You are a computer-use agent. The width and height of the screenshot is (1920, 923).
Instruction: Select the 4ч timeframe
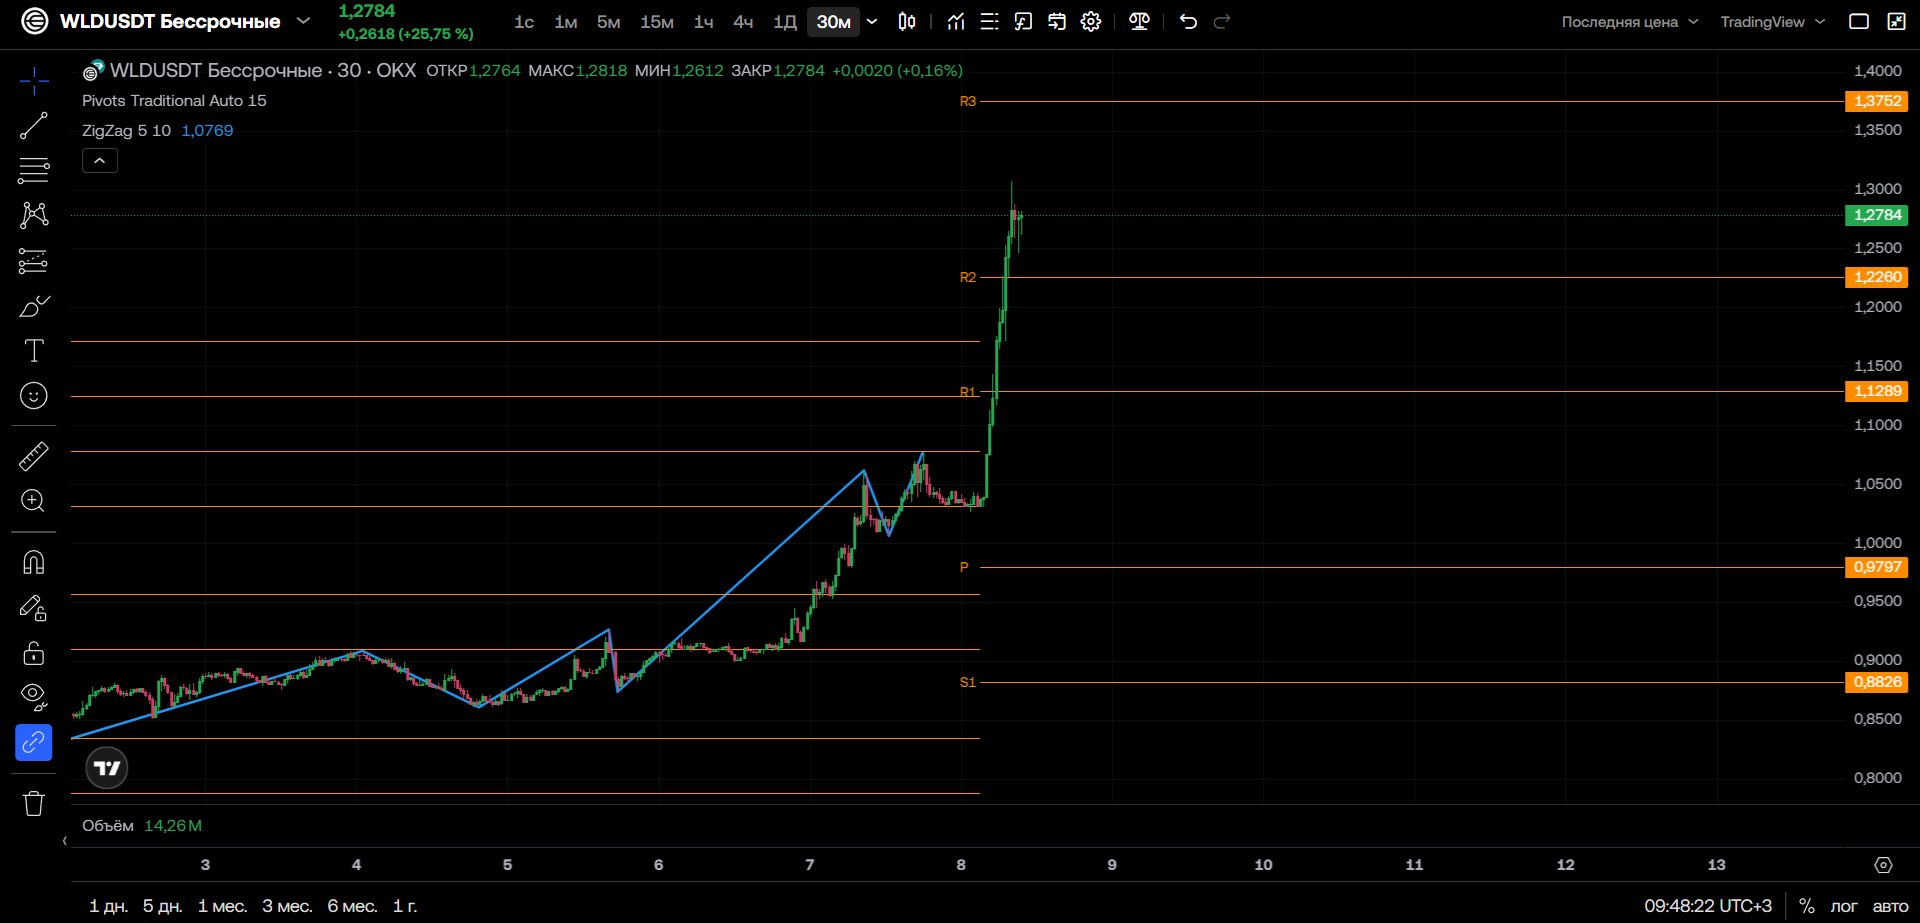click(743, 22)
